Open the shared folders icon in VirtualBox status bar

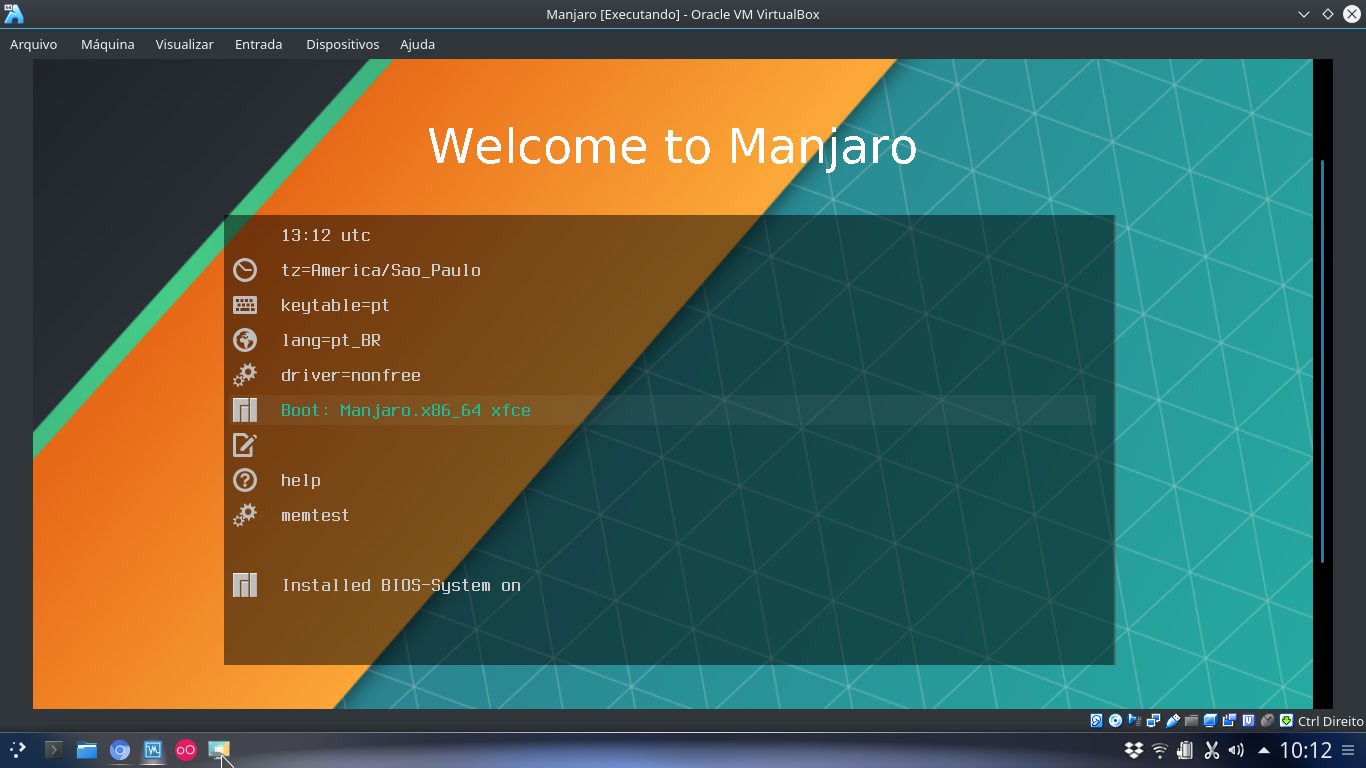pos(1191,720)
